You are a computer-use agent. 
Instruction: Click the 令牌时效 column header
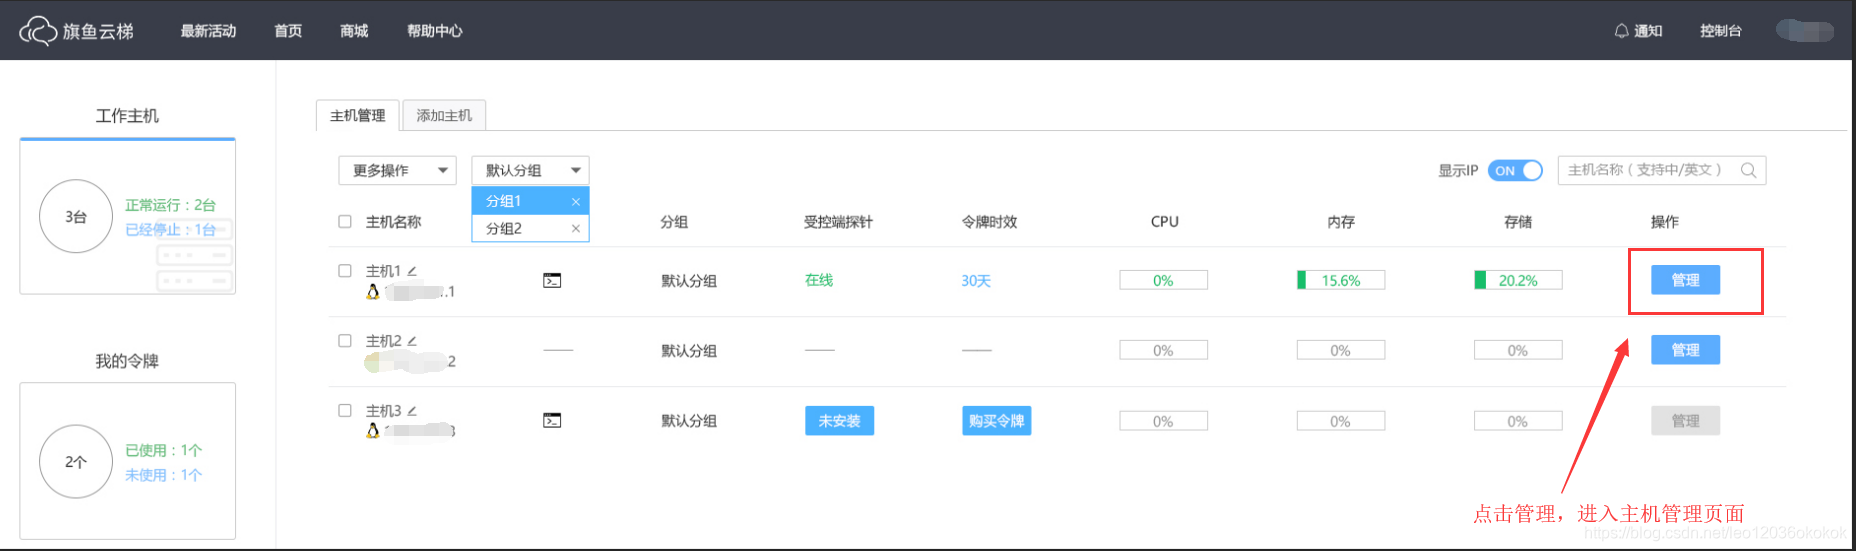989,222
